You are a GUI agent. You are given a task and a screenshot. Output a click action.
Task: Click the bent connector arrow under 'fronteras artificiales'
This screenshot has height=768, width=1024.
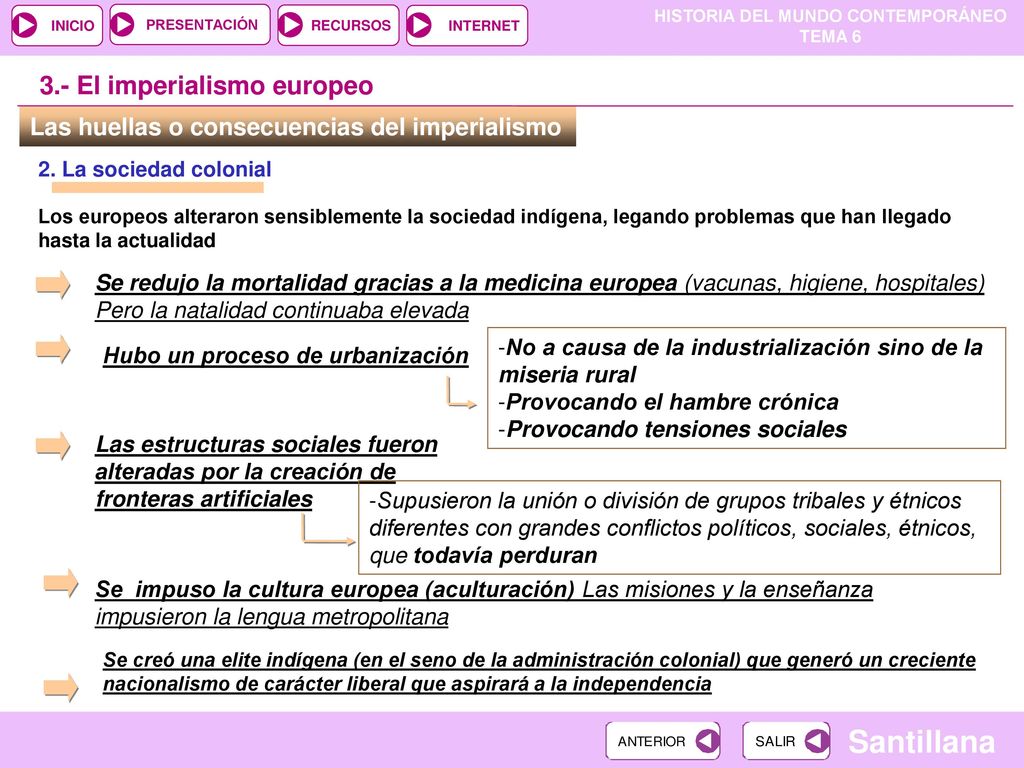[328, 529]
